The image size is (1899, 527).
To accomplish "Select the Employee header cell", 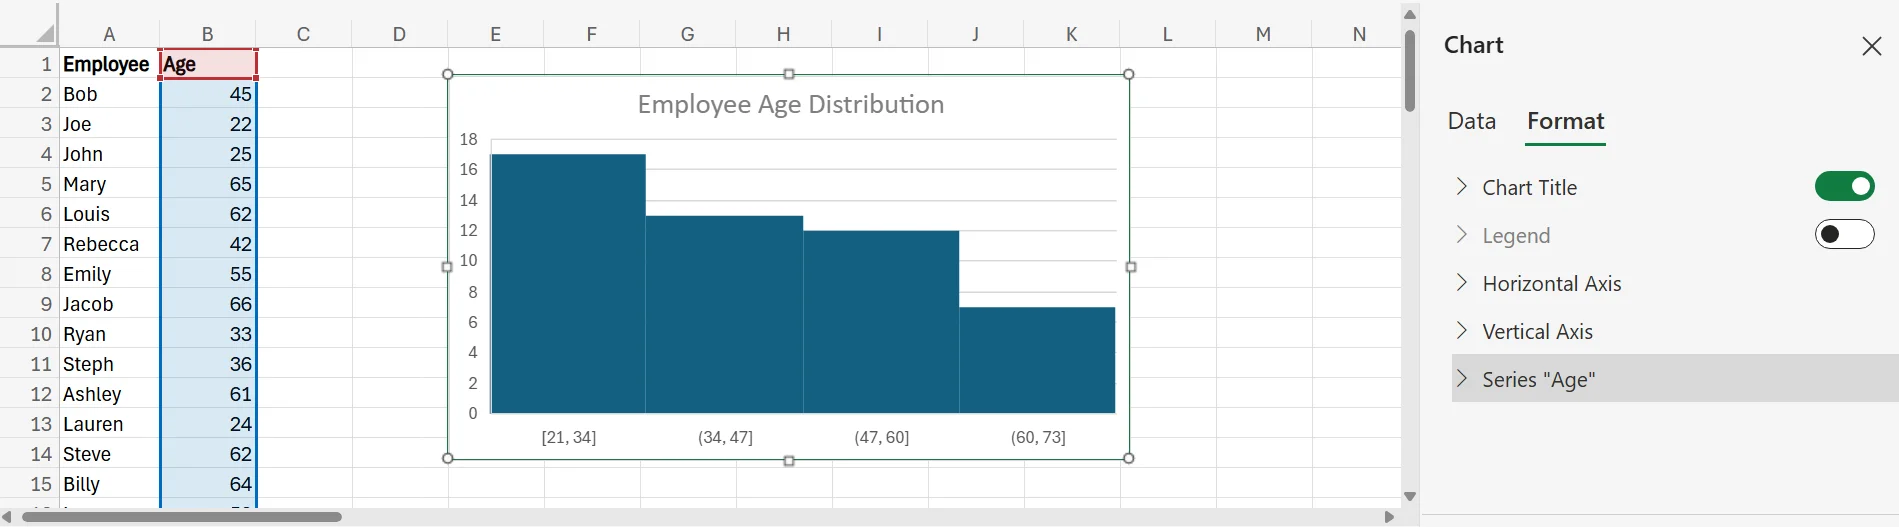I will tap(109, 64).
